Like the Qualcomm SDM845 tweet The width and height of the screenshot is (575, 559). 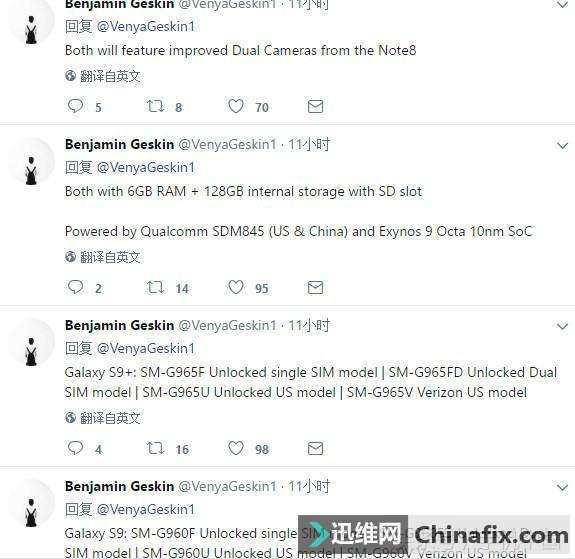click(236, 287)
